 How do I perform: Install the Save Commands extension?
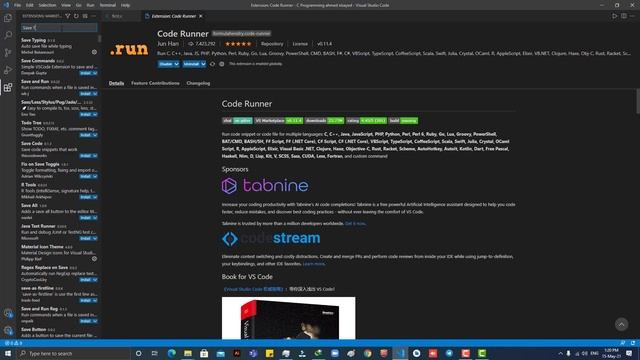[x=88, y=73]
